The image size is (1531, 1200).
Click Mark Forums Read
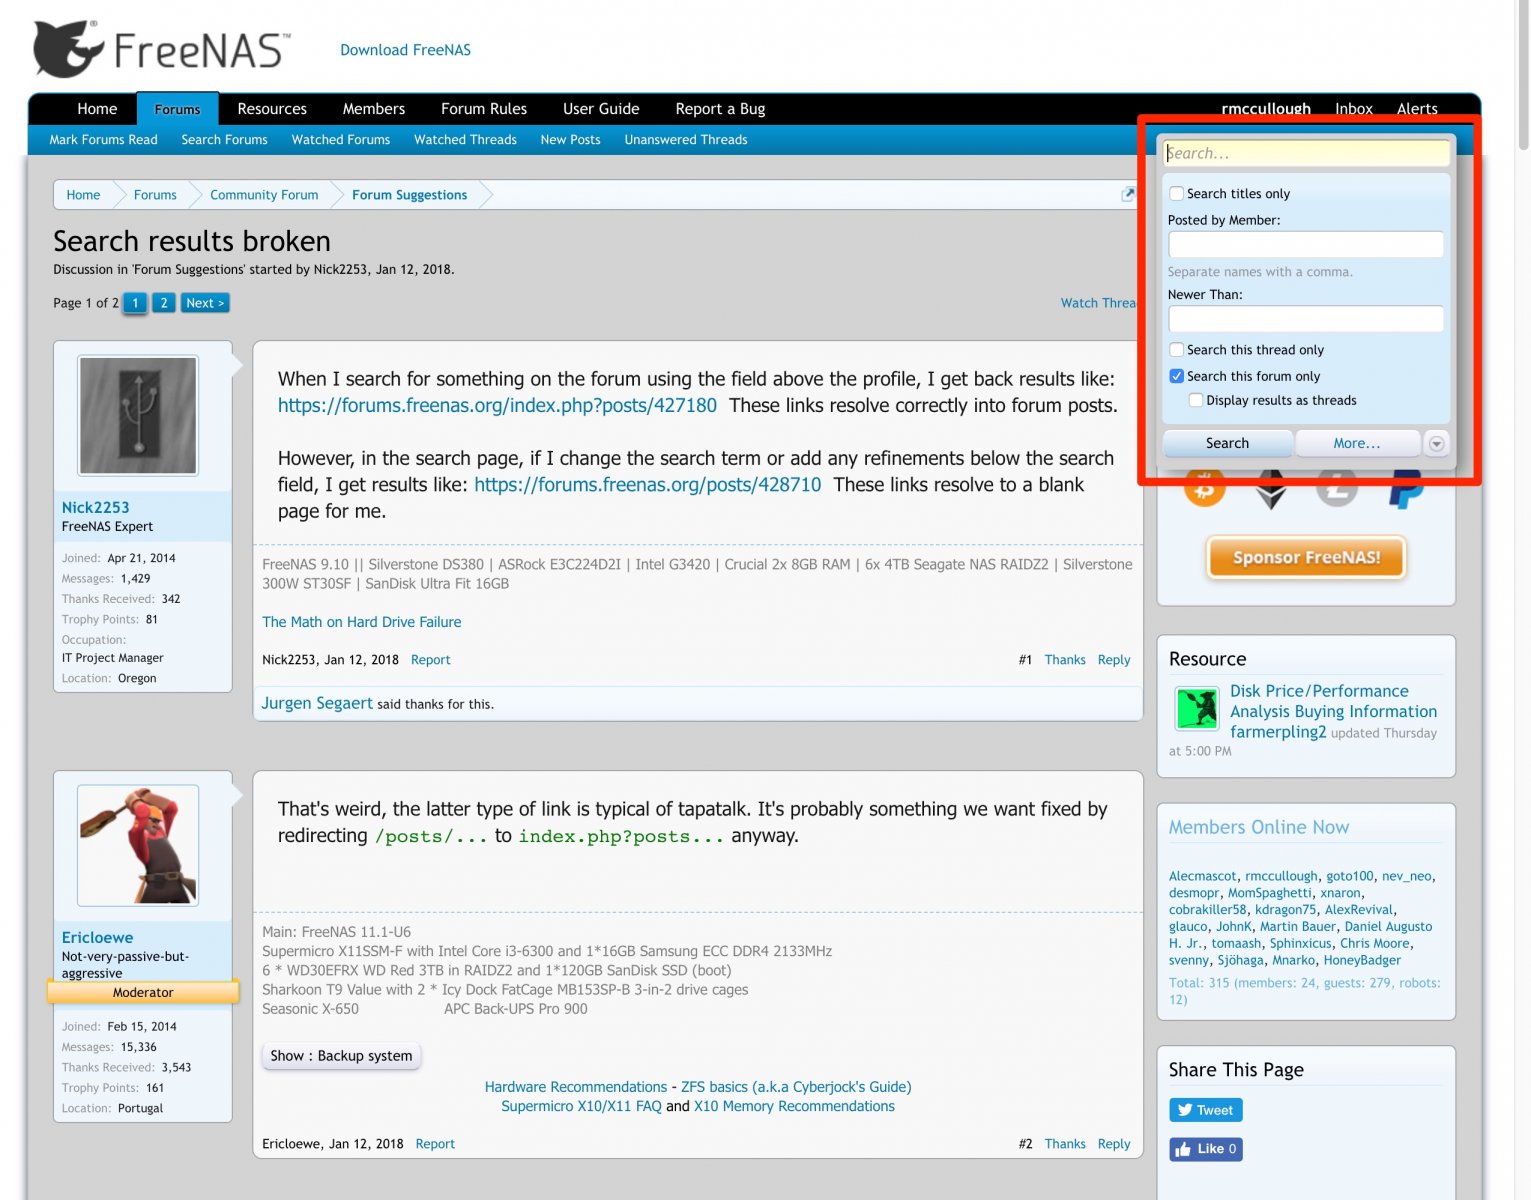tap(103, 140)
